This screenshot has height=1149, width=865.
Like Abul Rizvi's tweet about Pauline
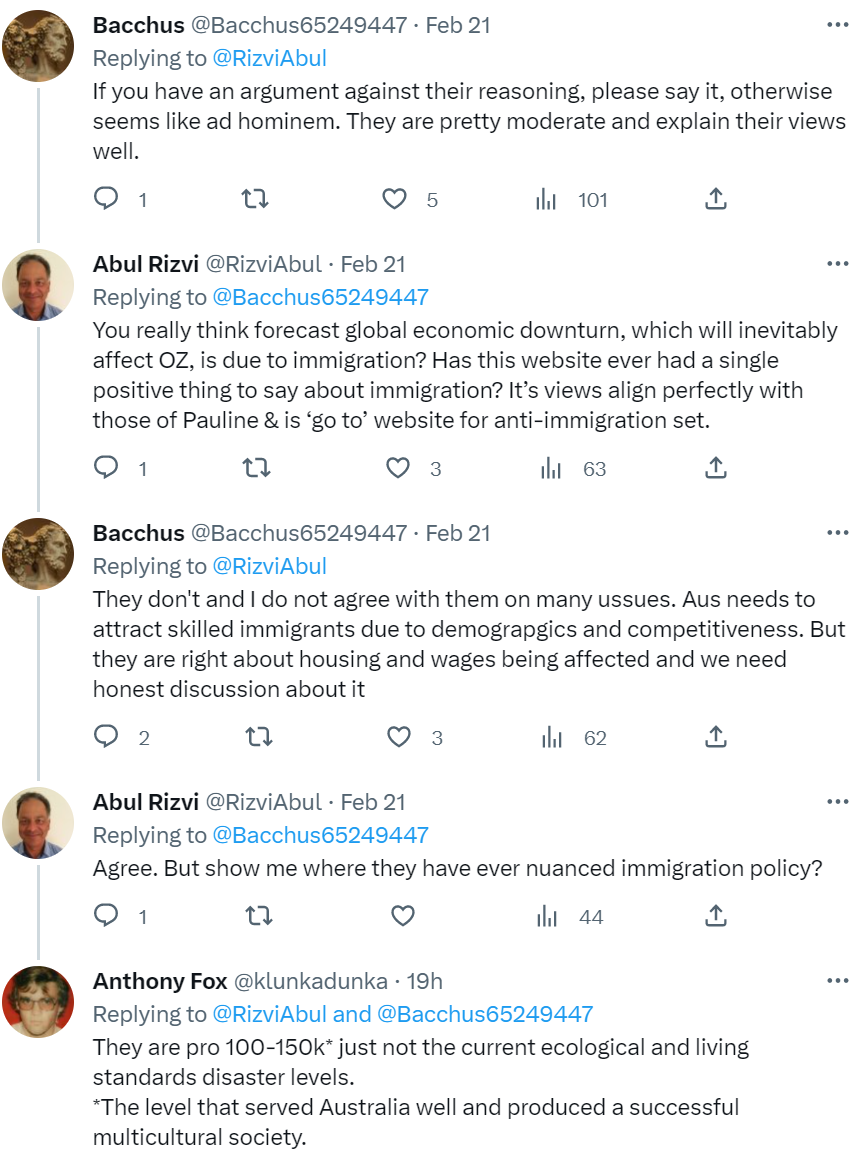(x=398, y=468)
